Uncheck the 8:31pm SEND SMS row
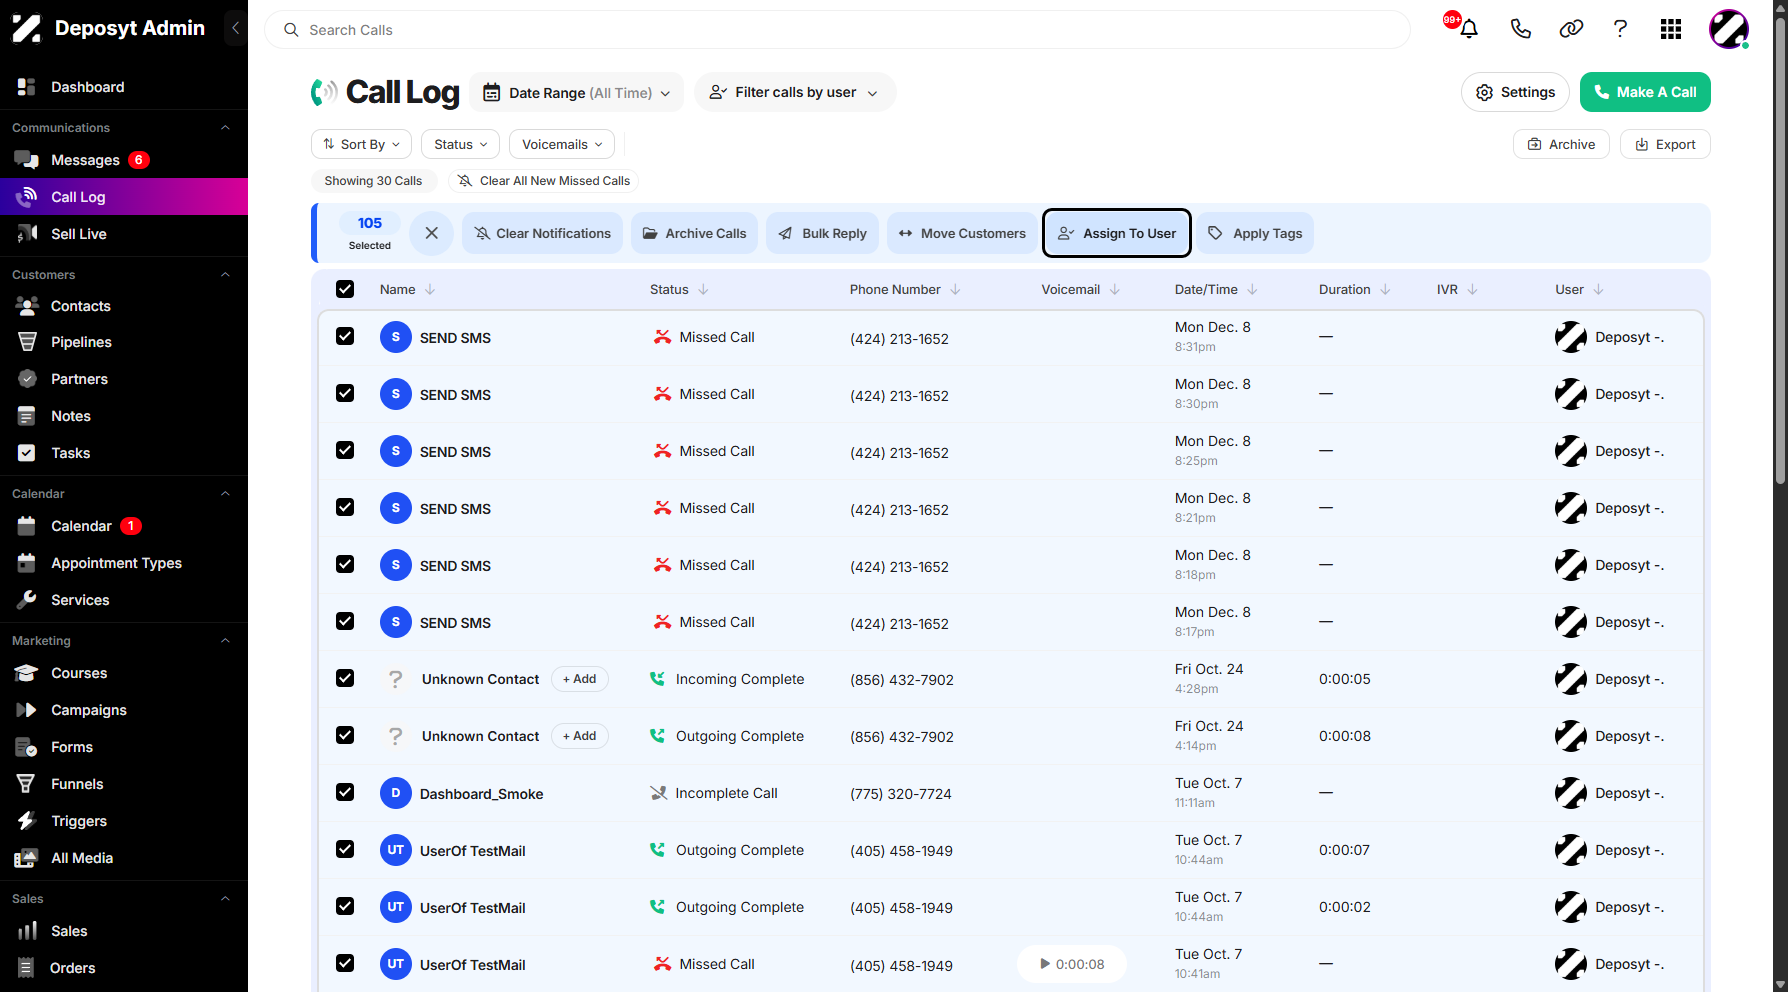Image resolution: width=1788 pixels, height=992 pixels. tap(345, 336)
